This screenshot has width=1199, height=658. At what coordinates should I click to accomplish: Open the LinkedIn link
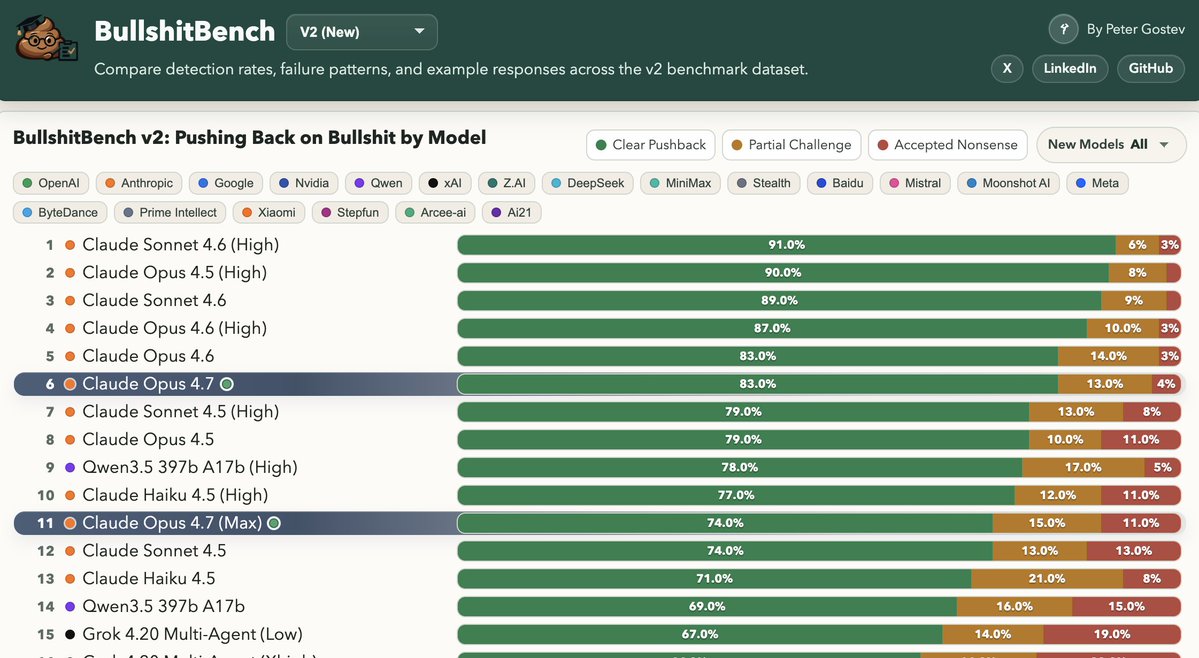click(1069, 68)
